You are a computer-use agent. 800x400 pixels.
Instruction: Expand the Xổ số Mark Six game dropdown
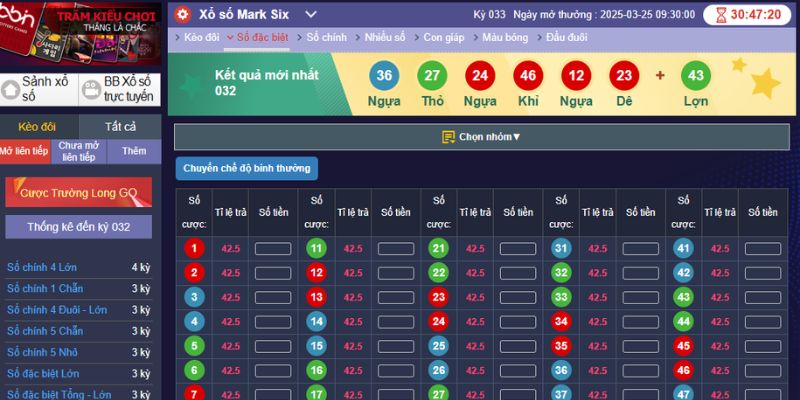click(311, 15)
